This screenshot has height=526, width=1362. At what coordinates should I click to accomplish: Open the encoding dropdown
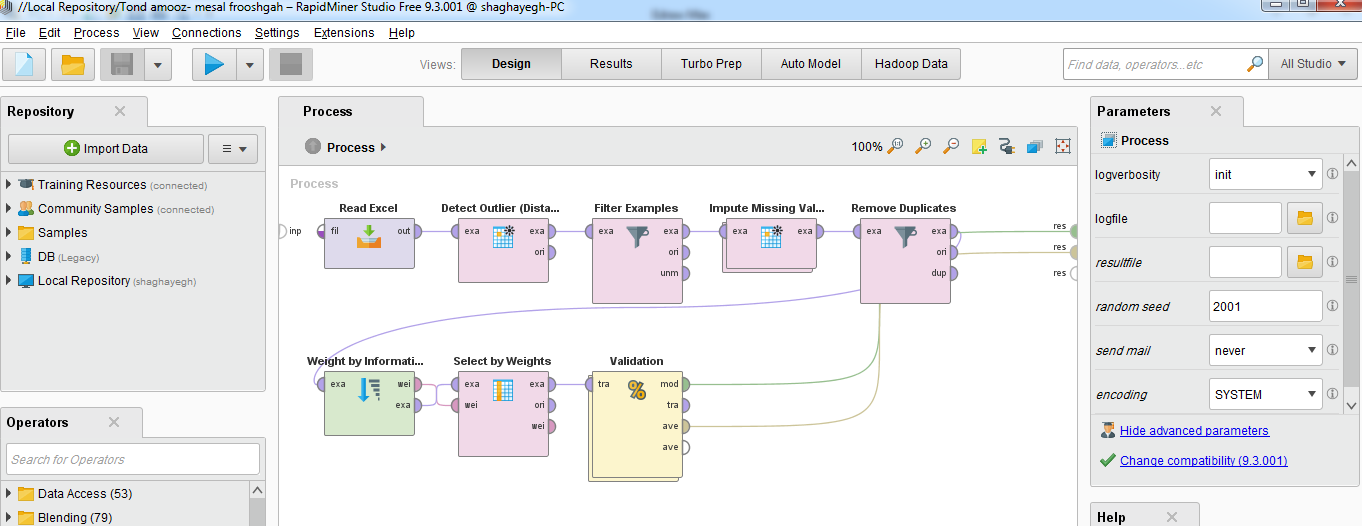[1265, 394]
